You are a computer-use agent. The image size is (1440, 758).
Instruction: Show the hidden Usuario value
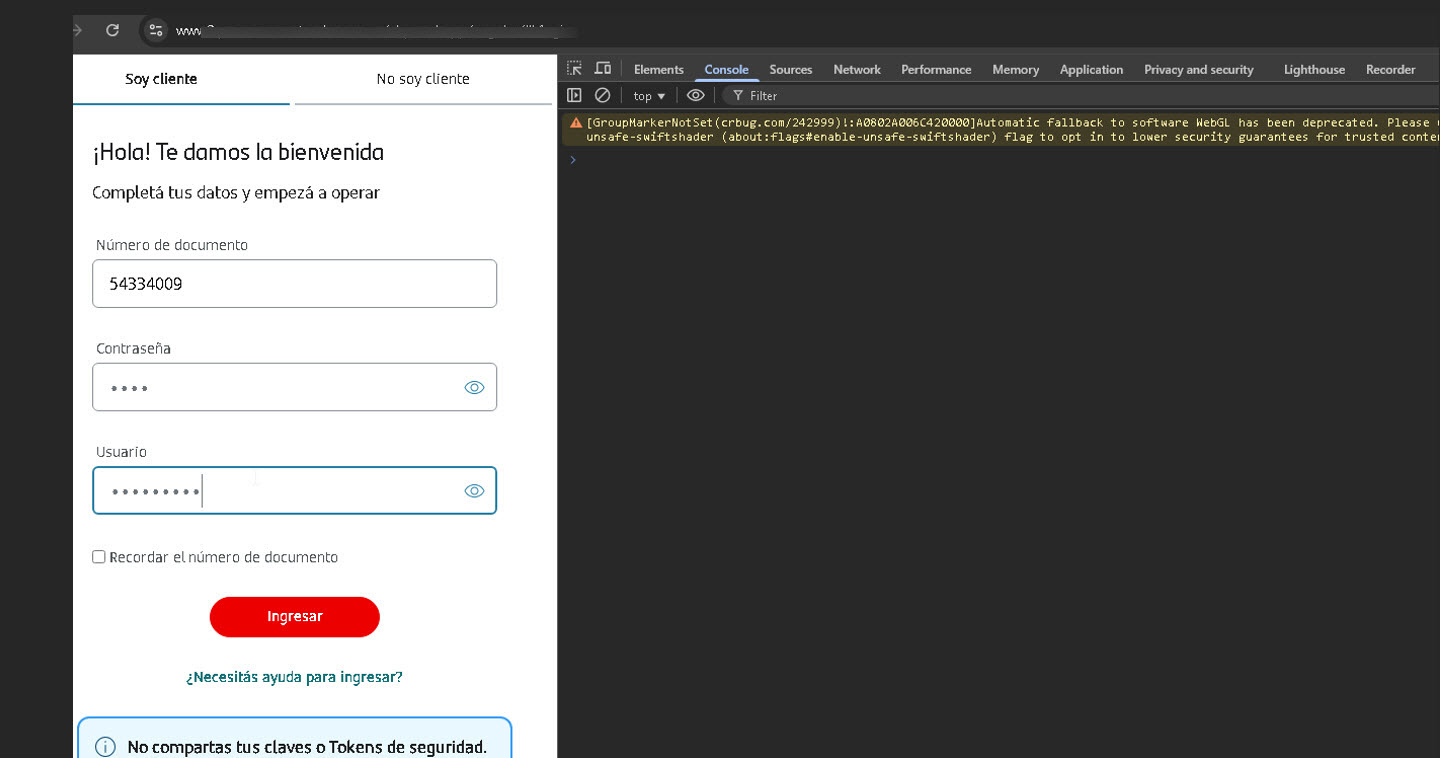click(474, 490)
